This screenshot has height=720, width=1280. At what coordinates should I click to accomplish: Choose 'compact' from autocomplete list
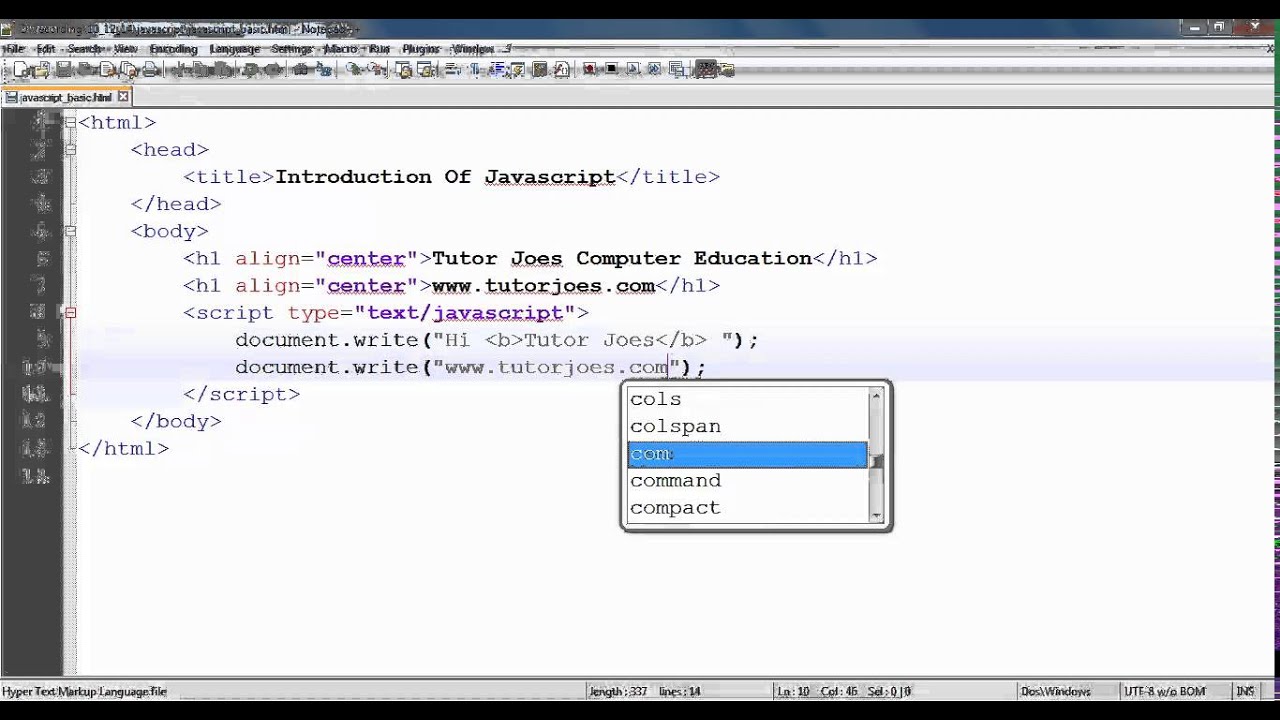[747, 508]
